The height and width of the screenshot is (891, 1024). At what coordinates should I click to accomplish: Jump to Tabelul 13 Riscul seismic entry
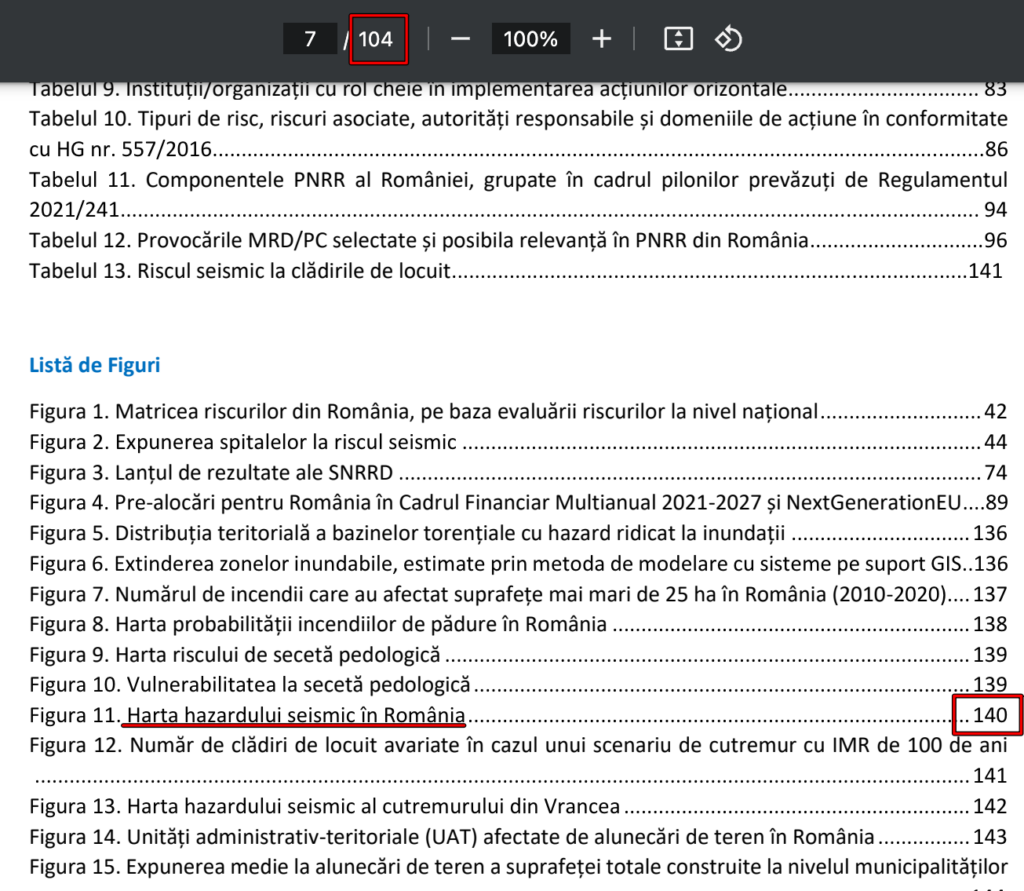241,271
